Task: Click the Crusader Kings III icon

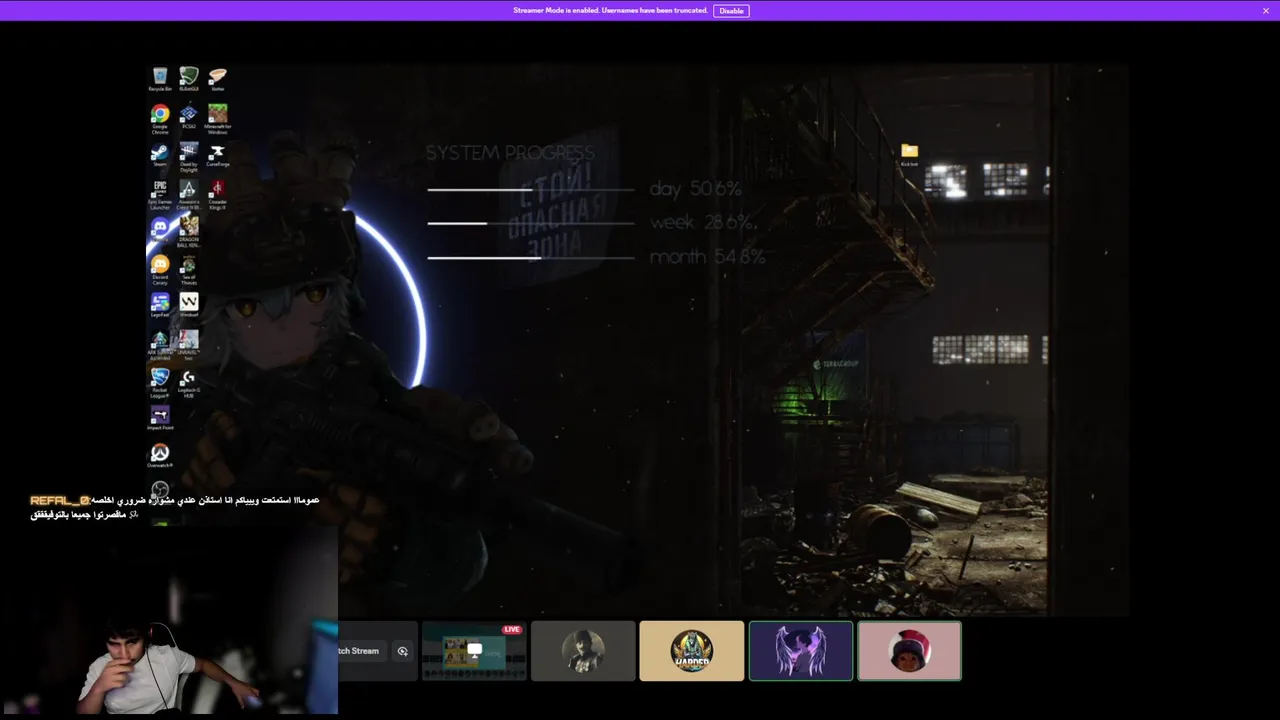Action: pos(218,195)
